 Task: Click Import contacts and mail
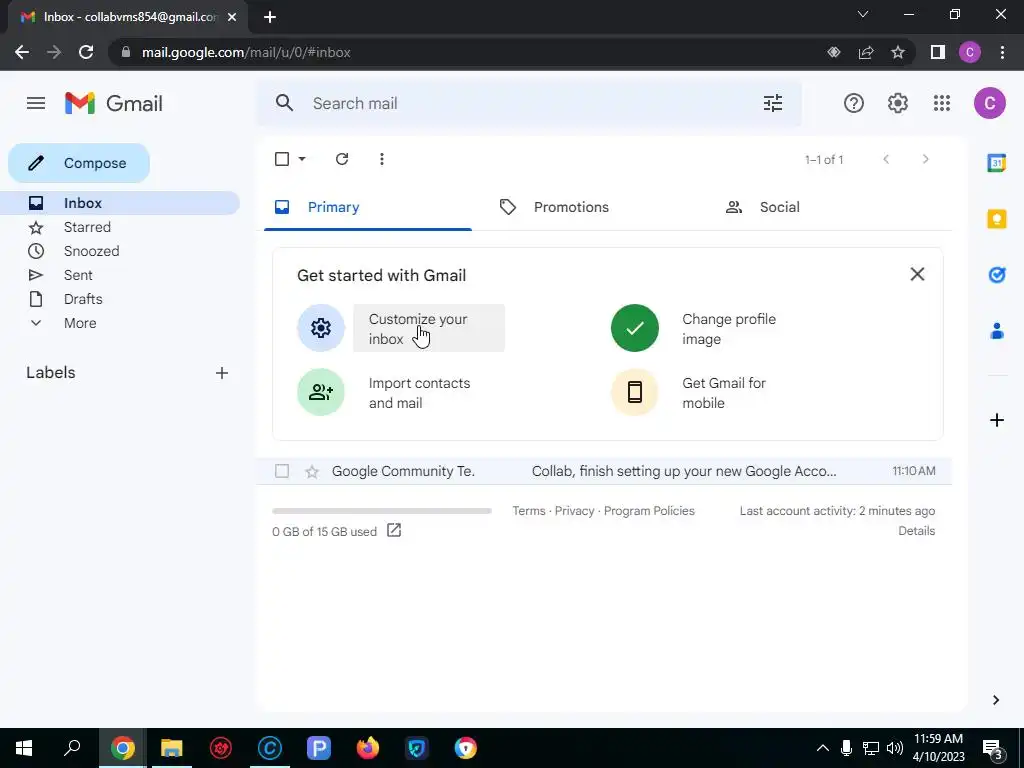[x=419, y=392]
